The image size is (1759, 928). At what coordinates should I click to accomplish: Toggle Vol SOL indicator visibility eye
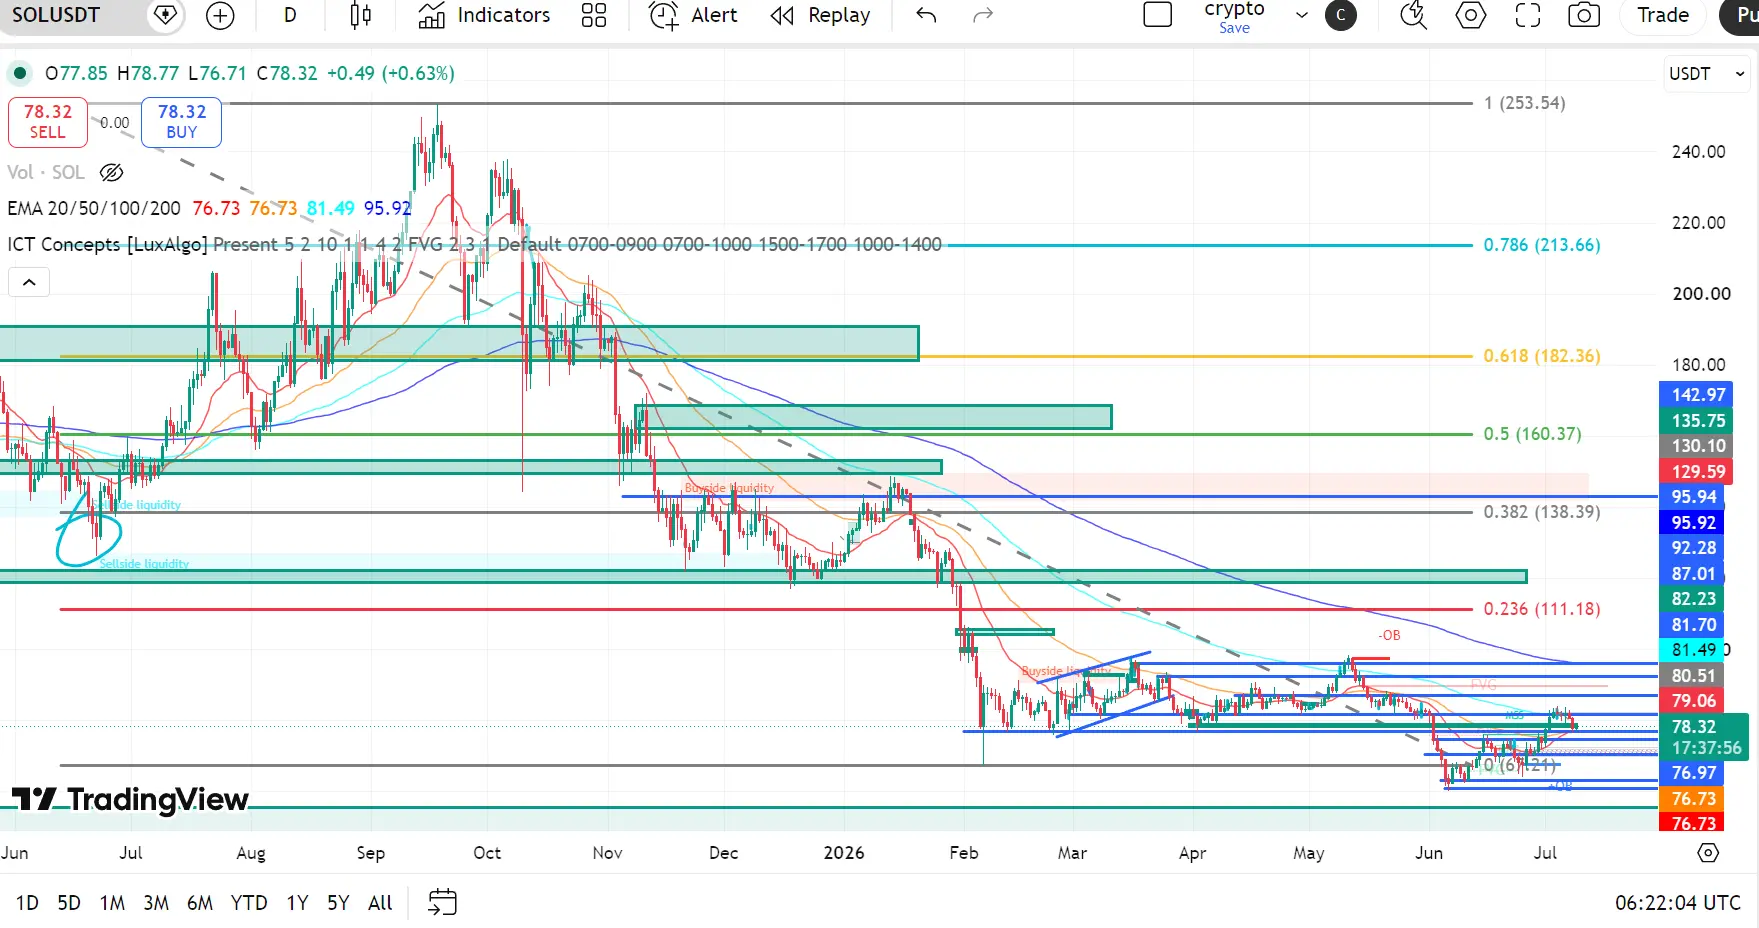pyautogui.click(x=112, y=172)
